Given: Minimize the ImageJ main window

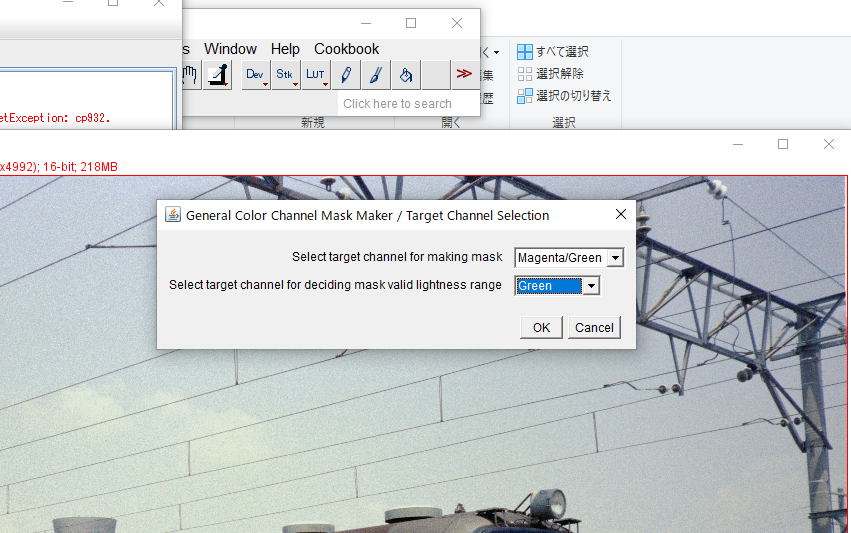Looking at the screenshot, I should click(x=366, y=23).
